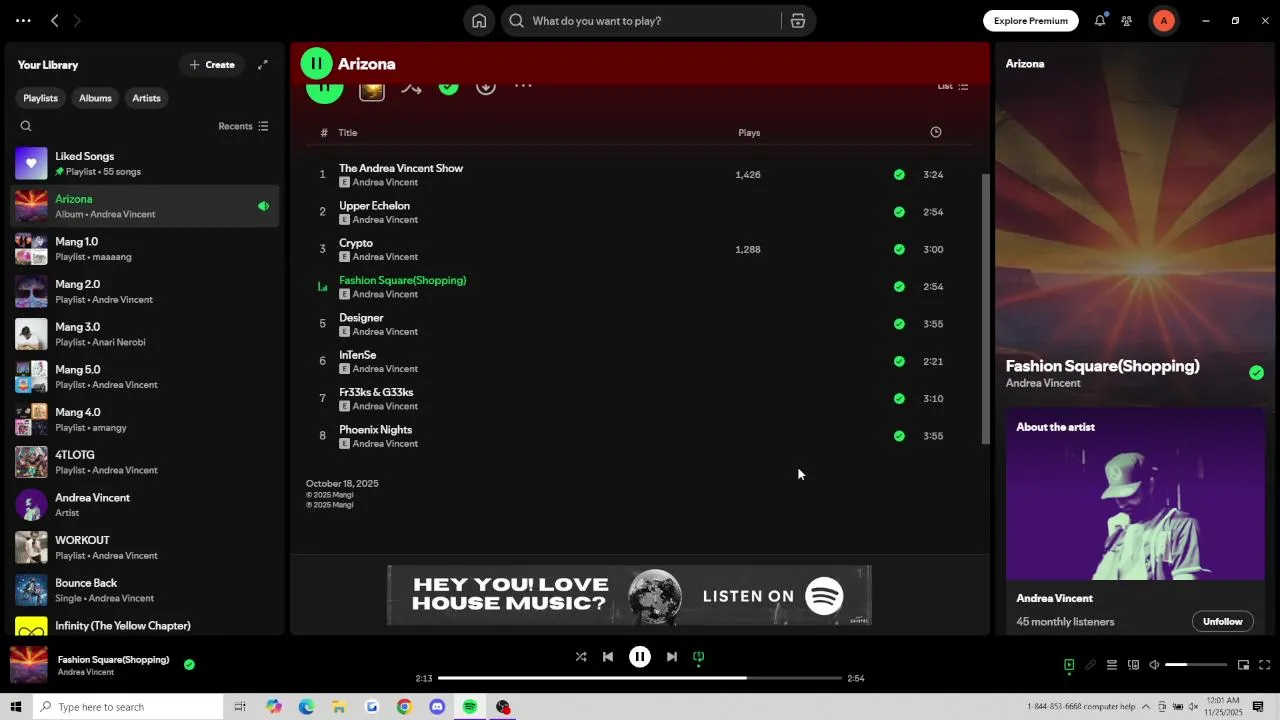Open Mang 1.0 playlist
The width and height of the screenshot is (1280, 720).
point(145,249)
